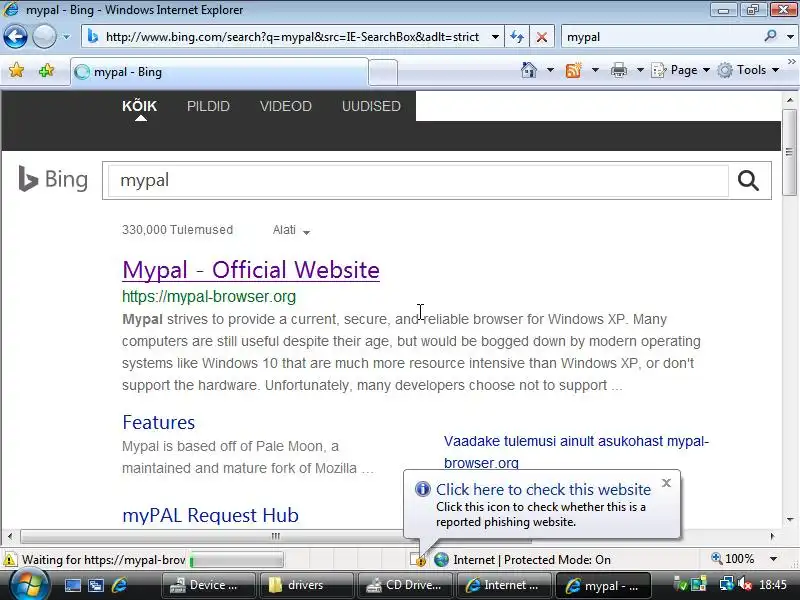Image resolution: width=800 pixels, height=600 pixels.
Task: Click the 18:45 taskbar clock
Action: point(773,585)
